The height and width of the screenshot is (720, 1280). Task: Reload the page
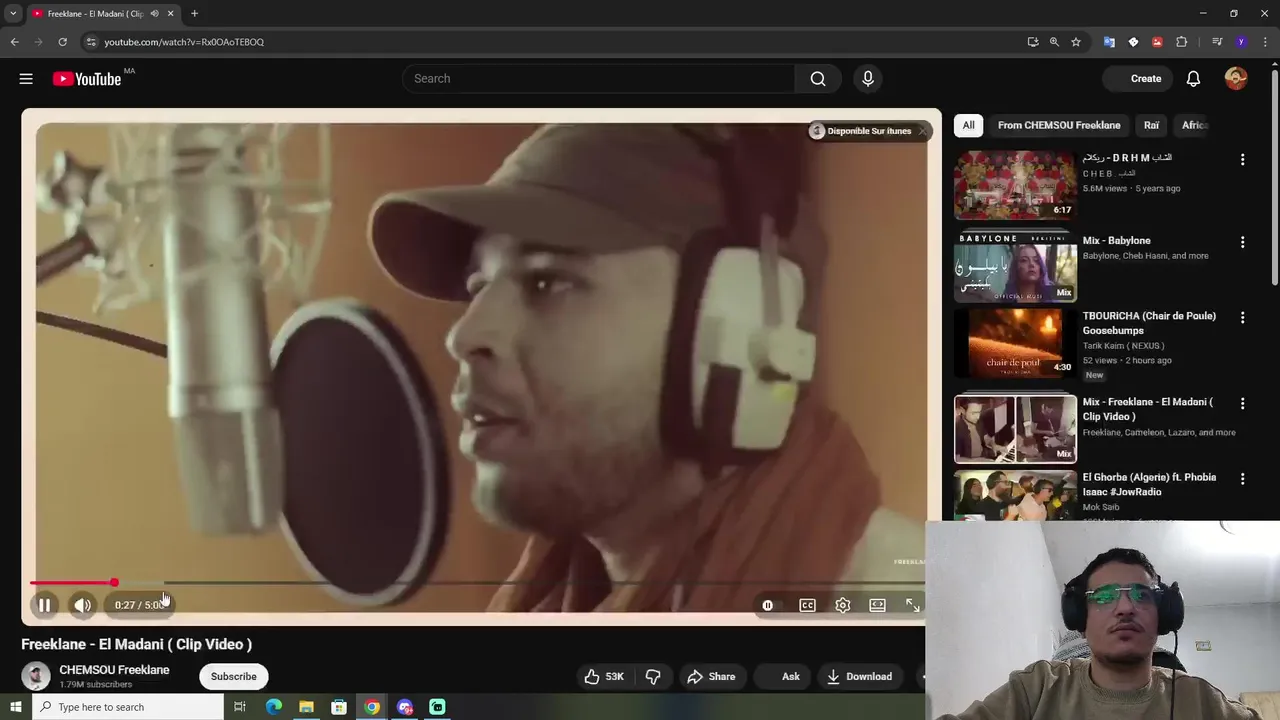click(x=62, y=42)
